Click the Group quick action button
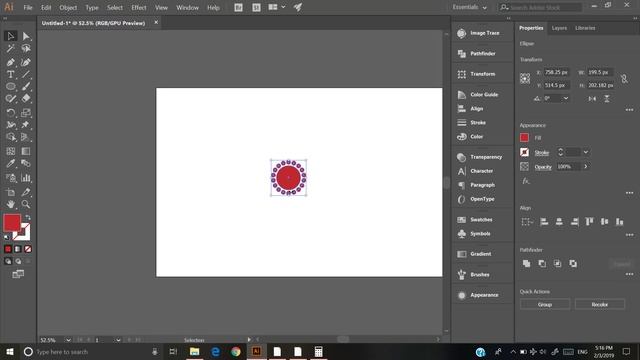This screenshot has width=640, height=360. (545, 304)
